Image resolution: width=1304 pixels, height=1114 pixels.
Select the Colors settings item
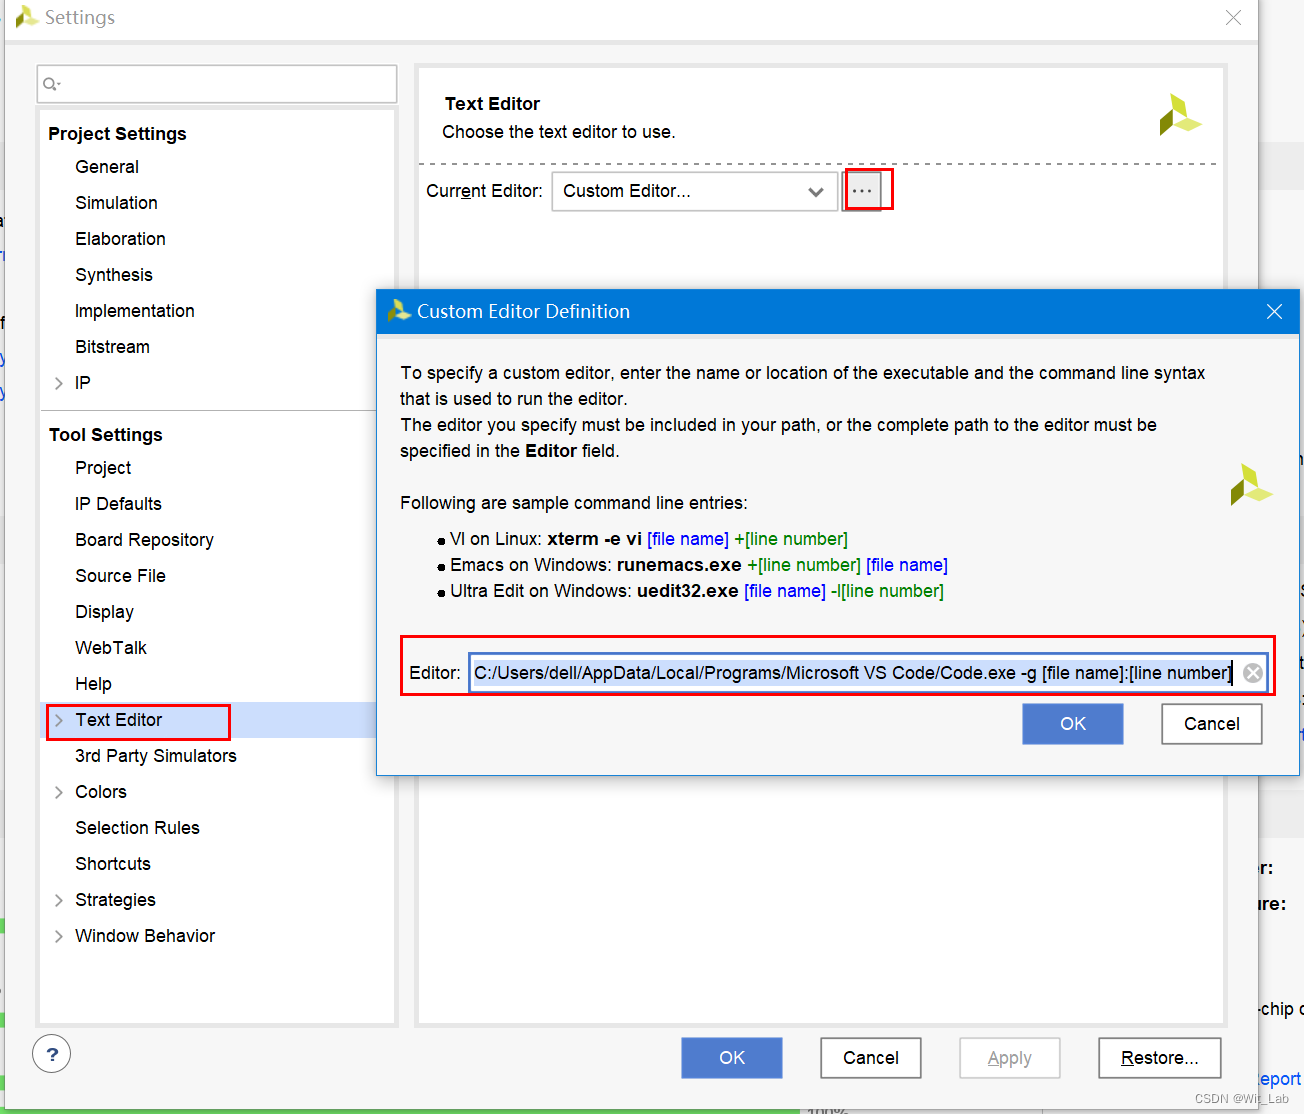101,792
